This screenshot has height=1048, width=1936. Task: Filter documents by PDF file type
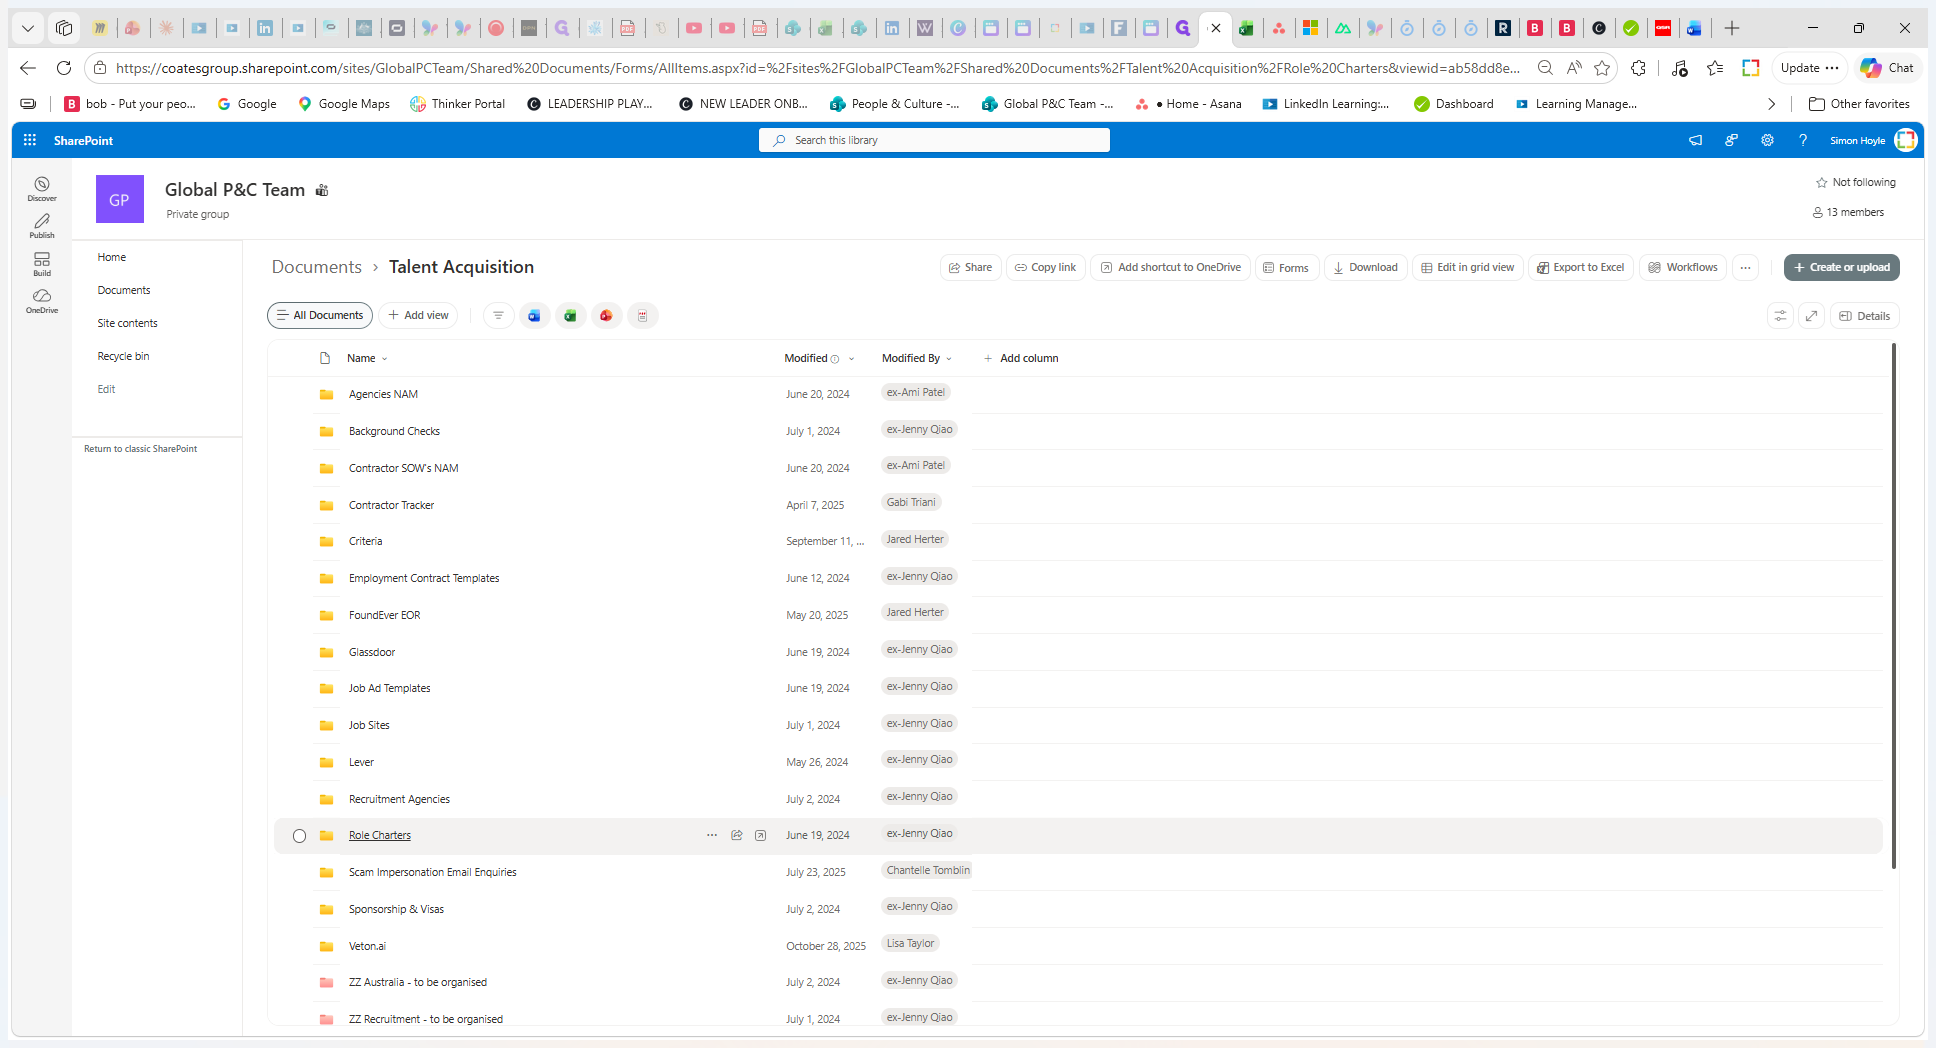point(642,316)
